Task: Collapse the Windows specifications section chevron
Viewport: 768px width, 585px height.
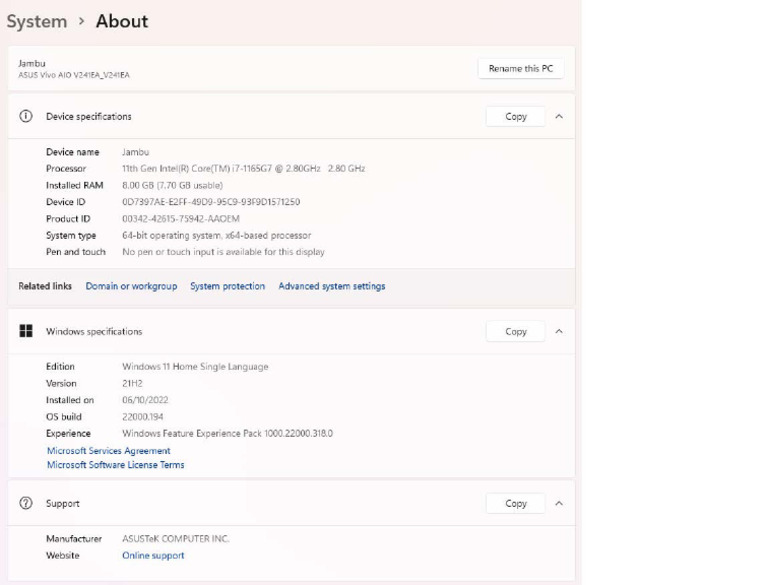Action: point(559,332)
